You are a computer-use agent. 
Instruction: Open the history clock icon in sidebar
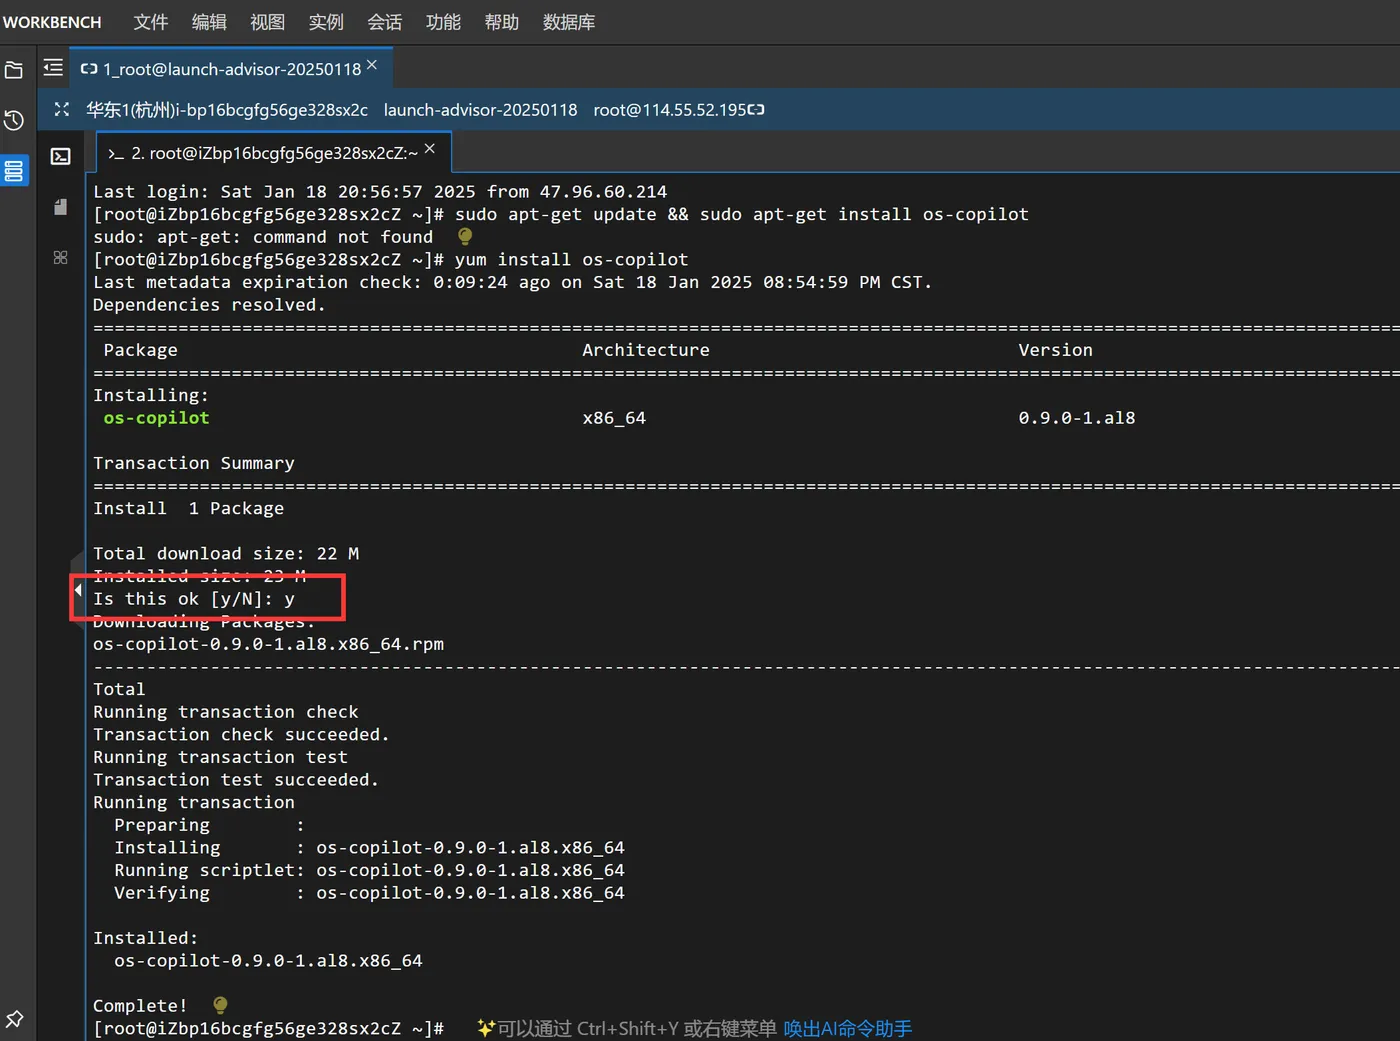pos(14,121)
